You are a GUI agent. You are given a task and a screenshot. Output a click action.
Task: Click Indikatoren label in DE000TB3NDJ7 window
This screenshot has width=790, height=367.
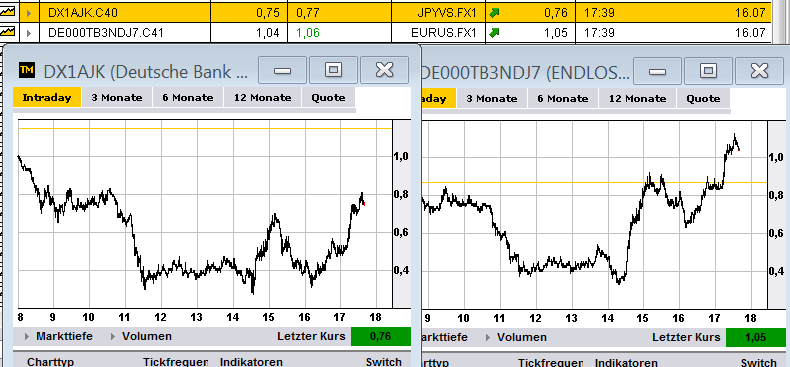626,362
